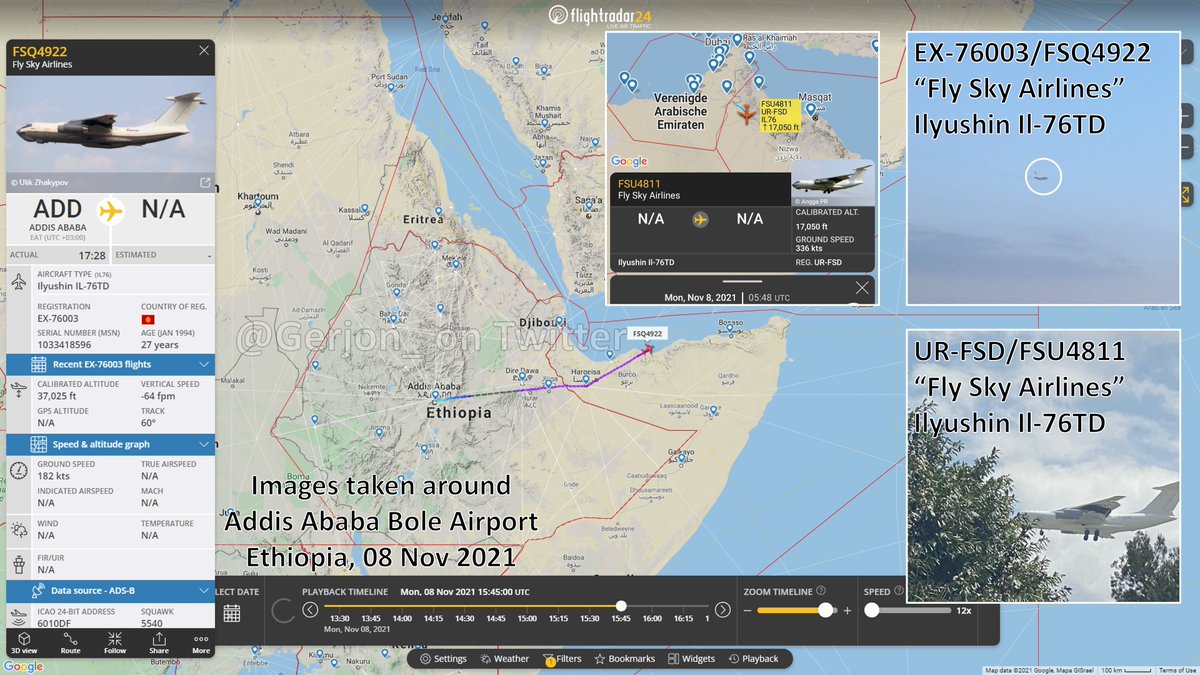Click the FSQ4922 label on the map
This screenshot has height=675, width=1200.
(x=648, y=333)
